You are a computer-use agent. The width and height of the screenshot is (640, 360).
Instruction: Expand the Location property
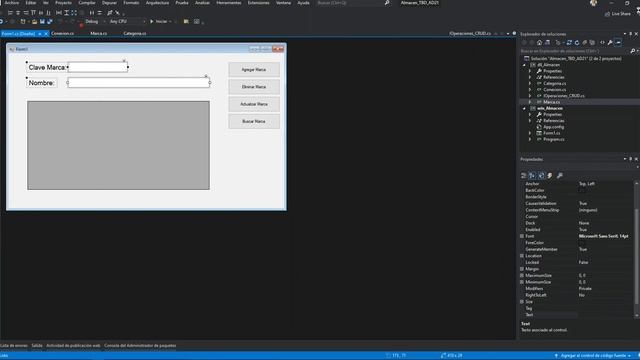point(522,256)
